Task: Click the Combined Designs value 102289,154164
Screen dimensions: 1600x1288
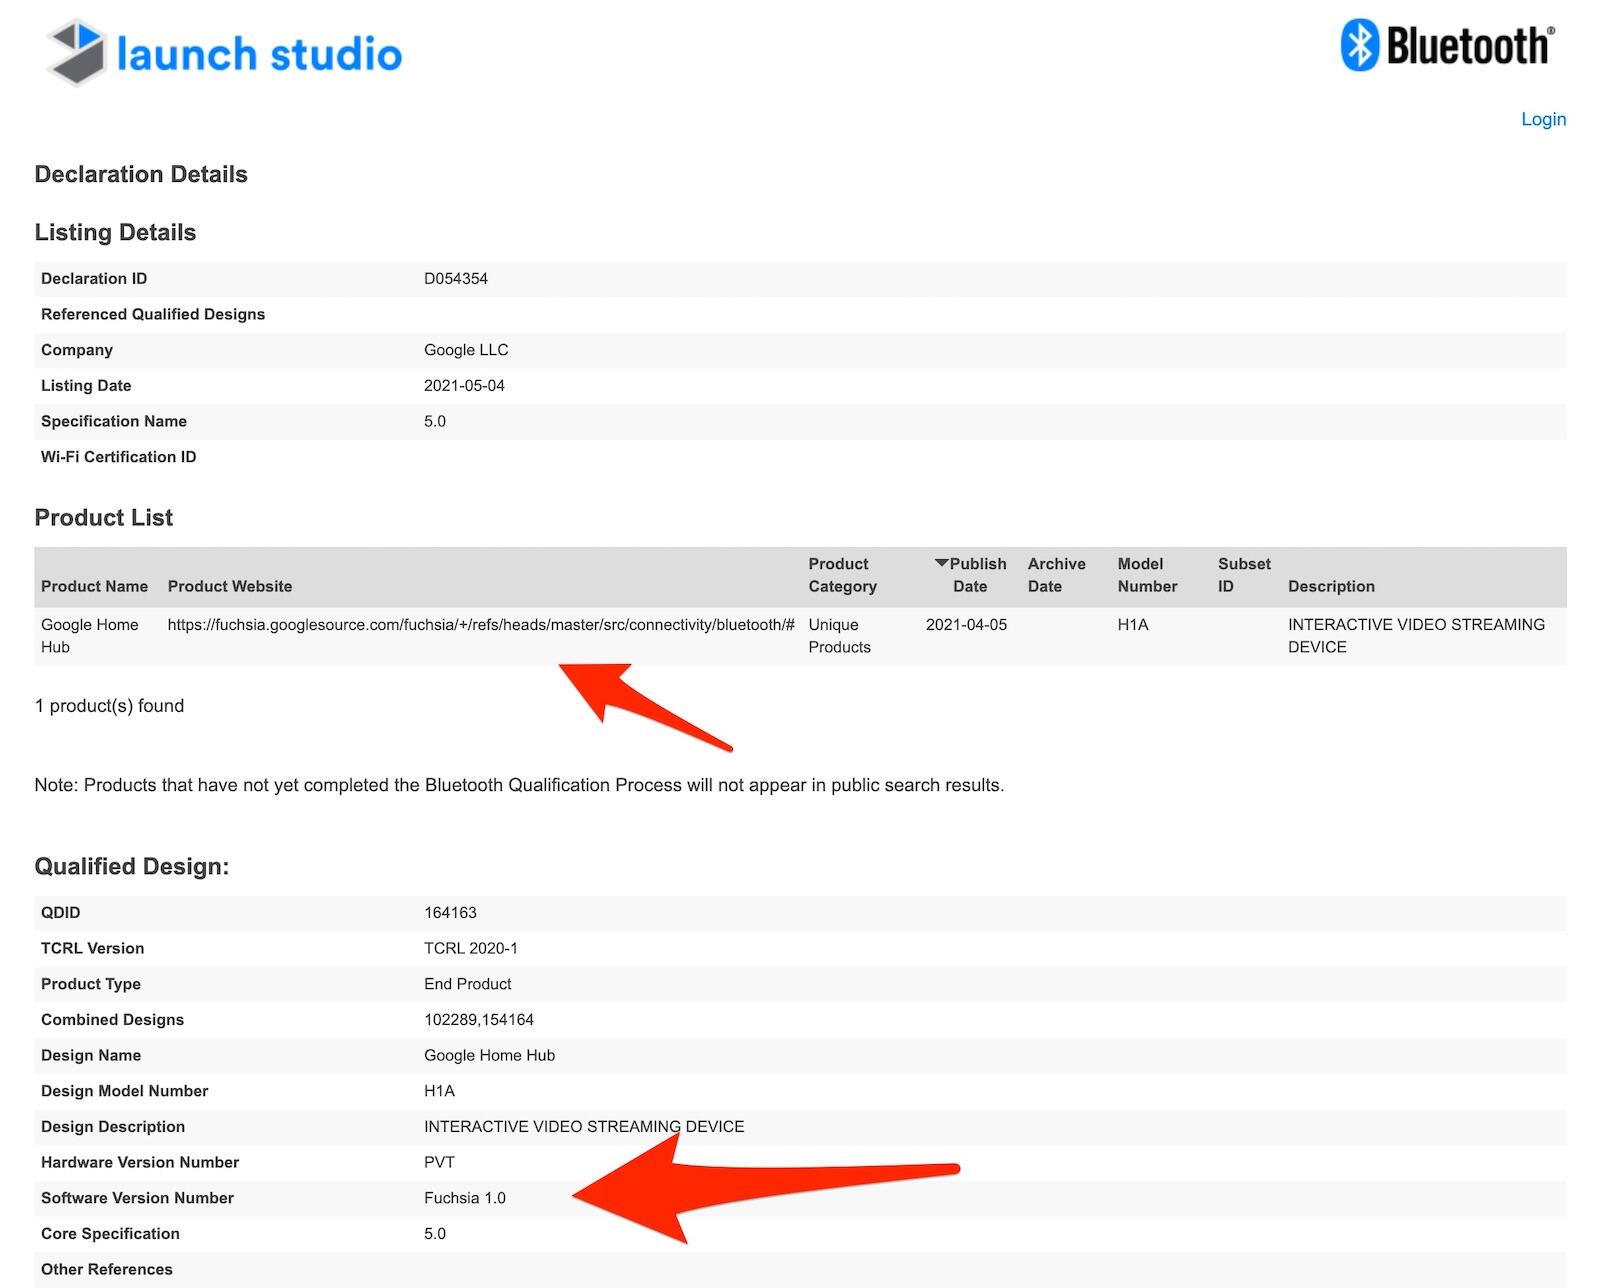Action: pos(479,1020)
